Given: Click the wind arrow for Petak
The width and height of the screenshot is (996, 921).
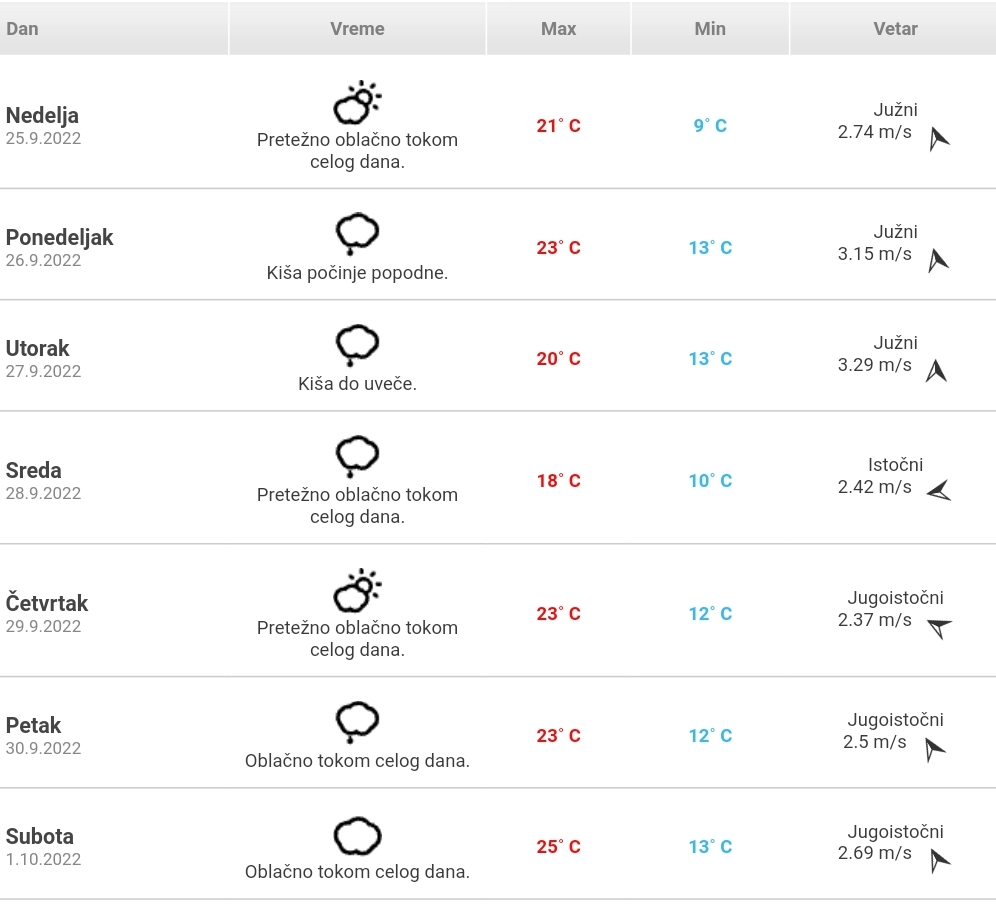Looking at the screenshot, I should (x=934, y=750).
